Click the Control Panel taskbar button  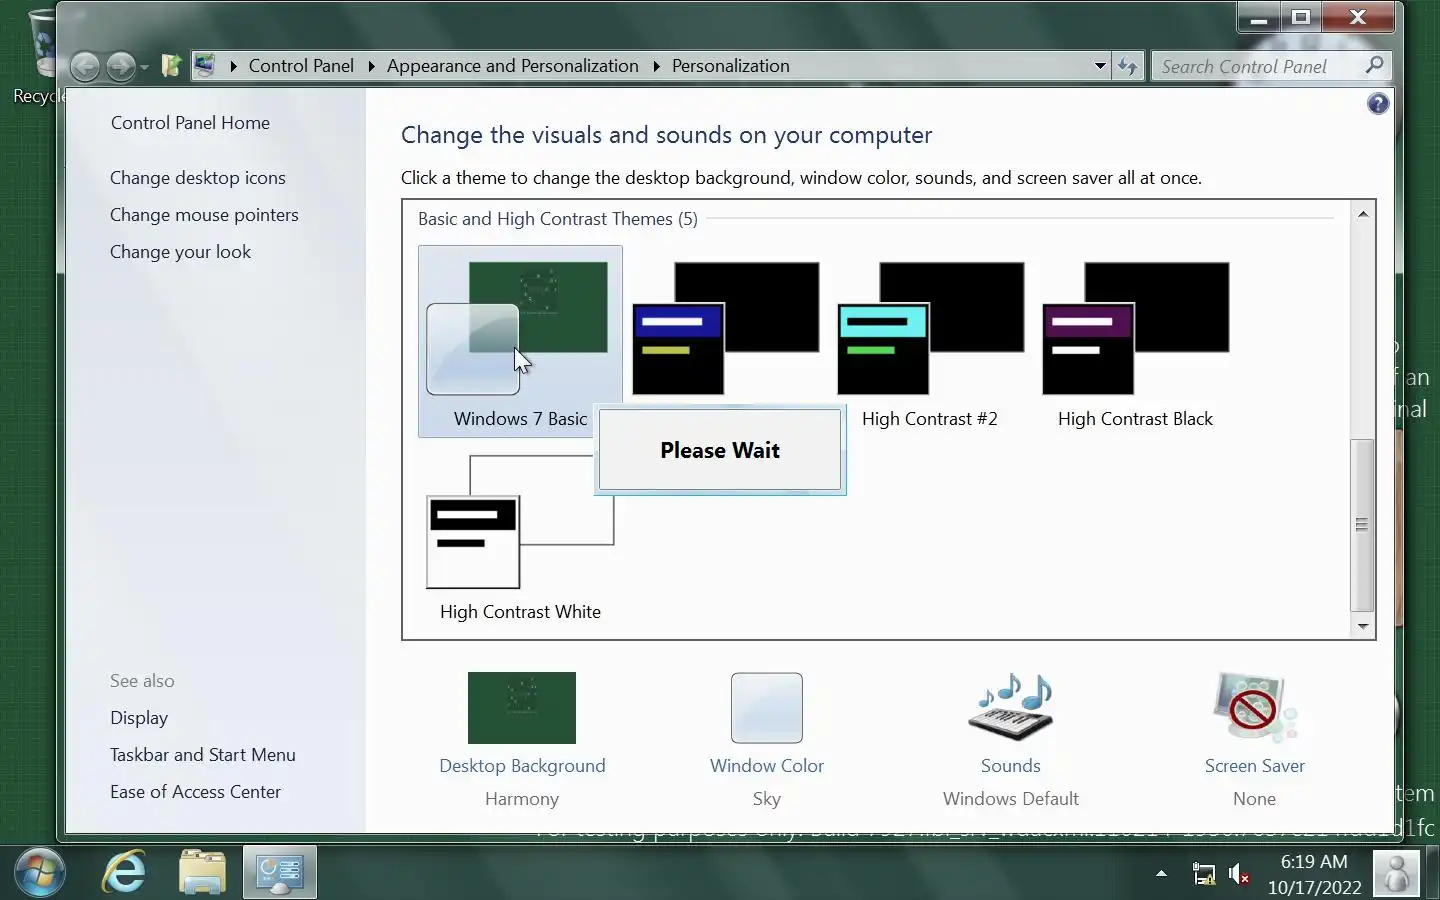pyautogui.click(x=280, y=873)
